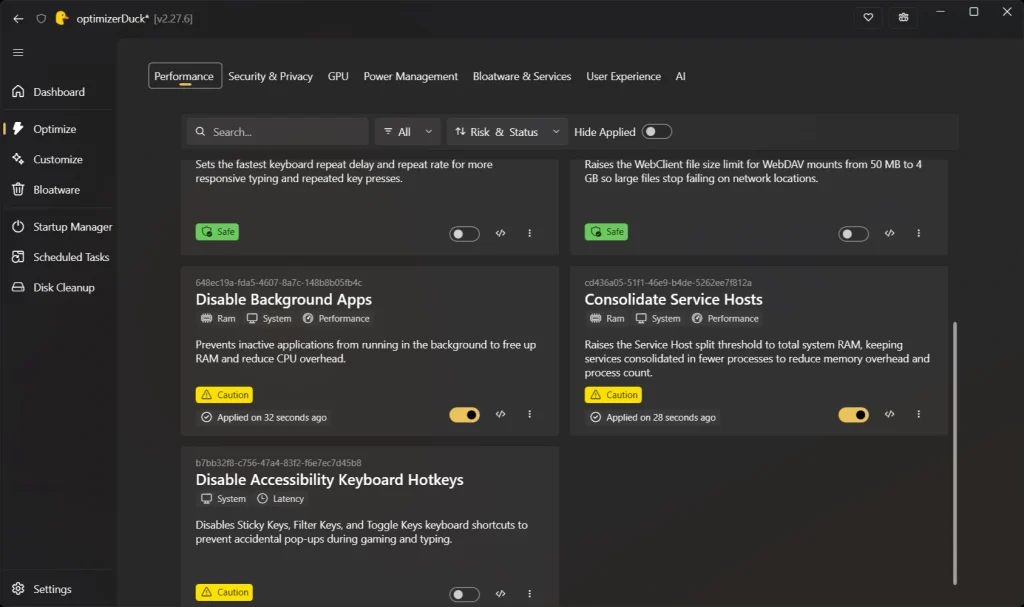This screenshot has width=1024, height=607.
Task: Click Ram tag on Consolidate Service Hosts
Action: coord(607,319)
